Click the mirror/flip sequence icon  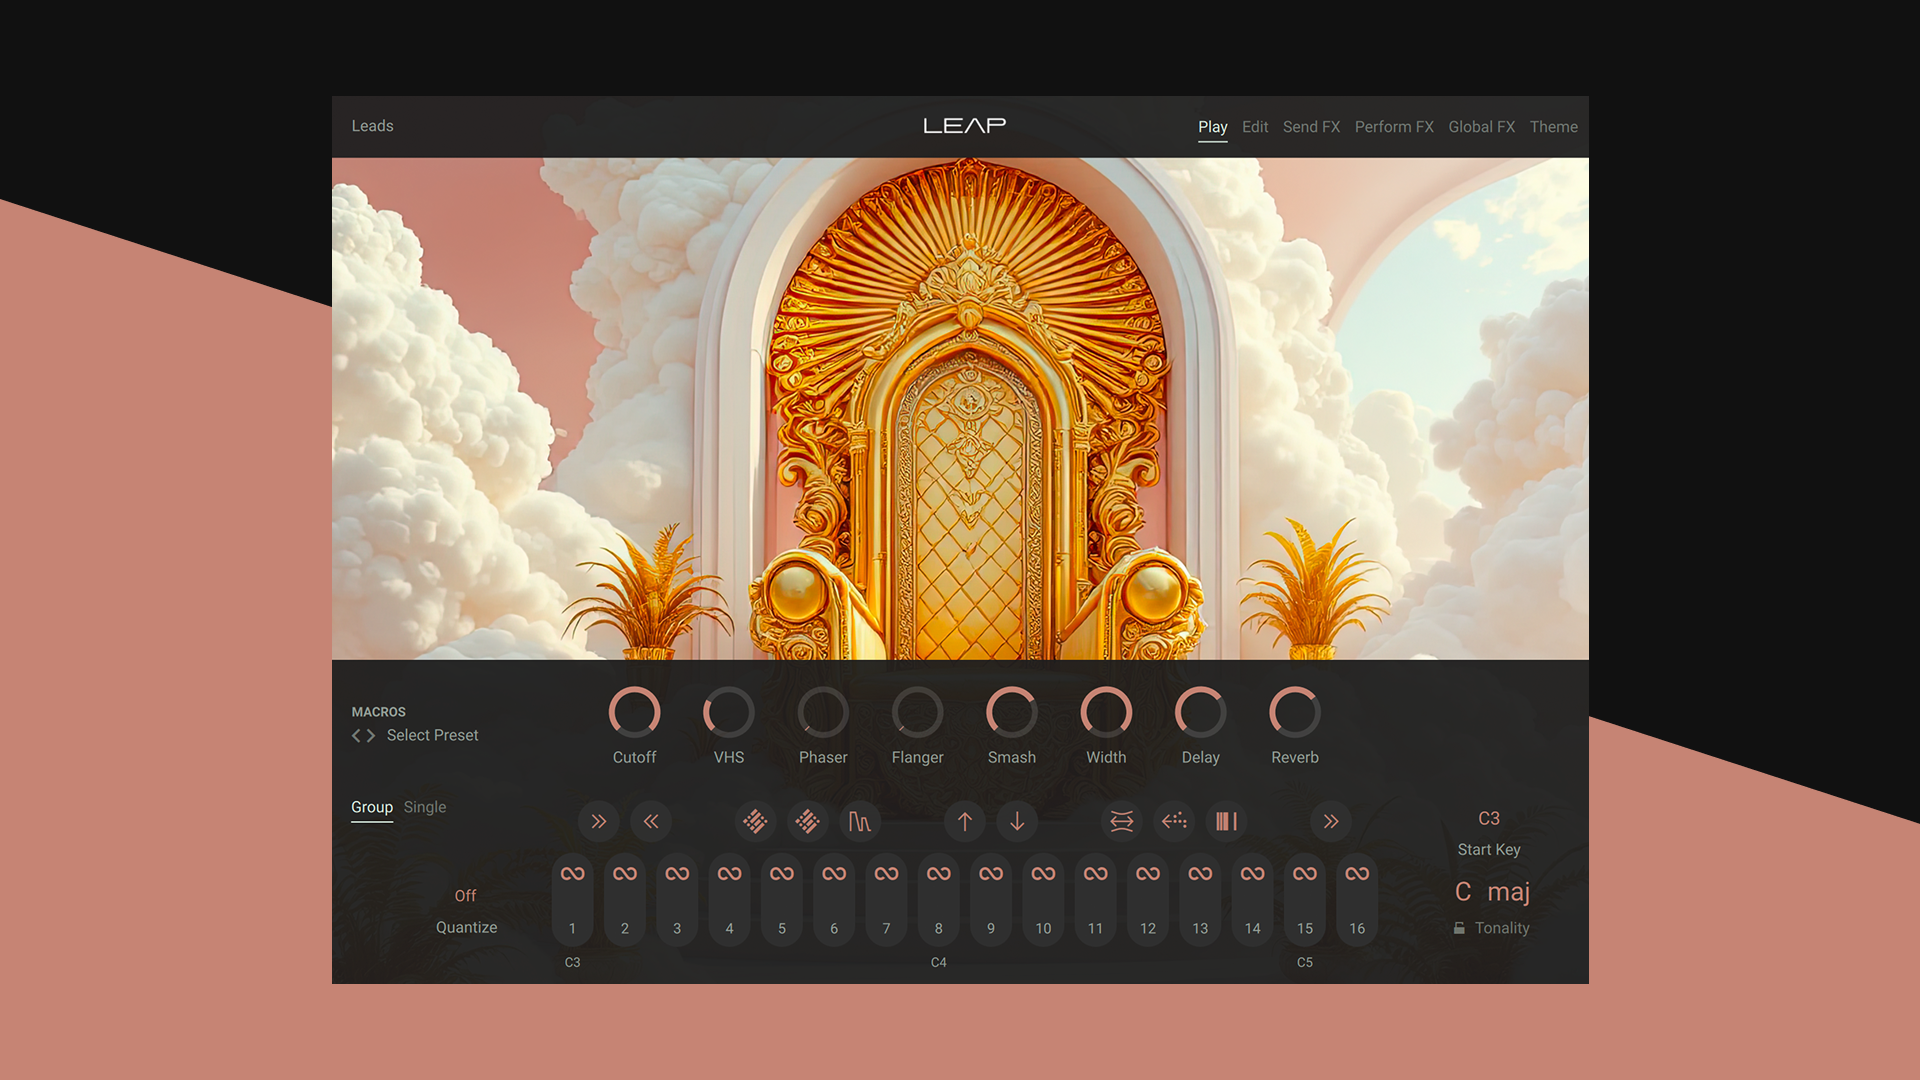[x=1121, y=821]
